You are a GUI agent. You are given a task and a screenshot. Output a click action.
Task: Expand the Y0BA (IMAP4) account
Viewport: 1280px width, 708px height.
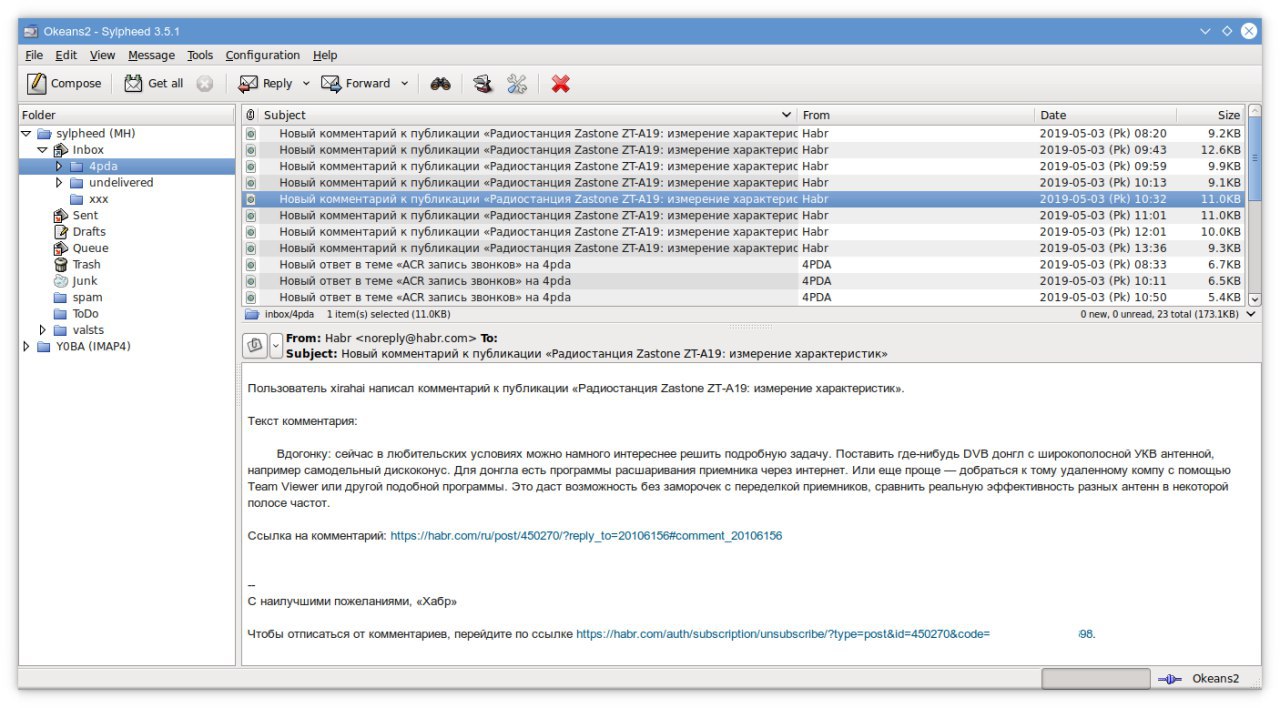pos(26,347)
